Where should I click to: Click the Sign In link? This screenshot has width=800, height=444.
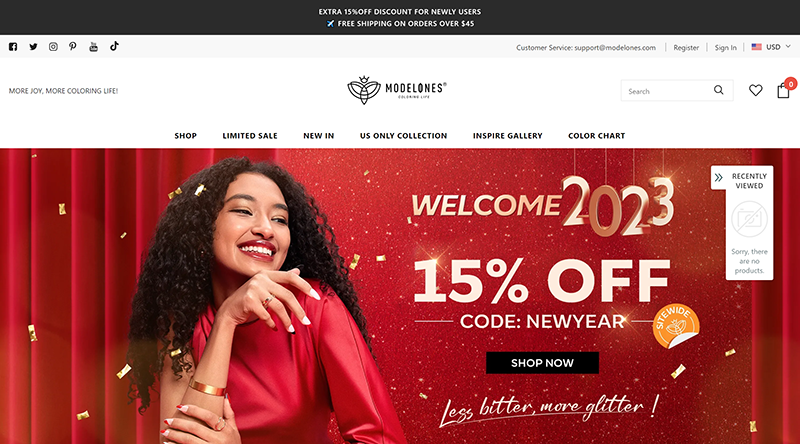(725, 47)
